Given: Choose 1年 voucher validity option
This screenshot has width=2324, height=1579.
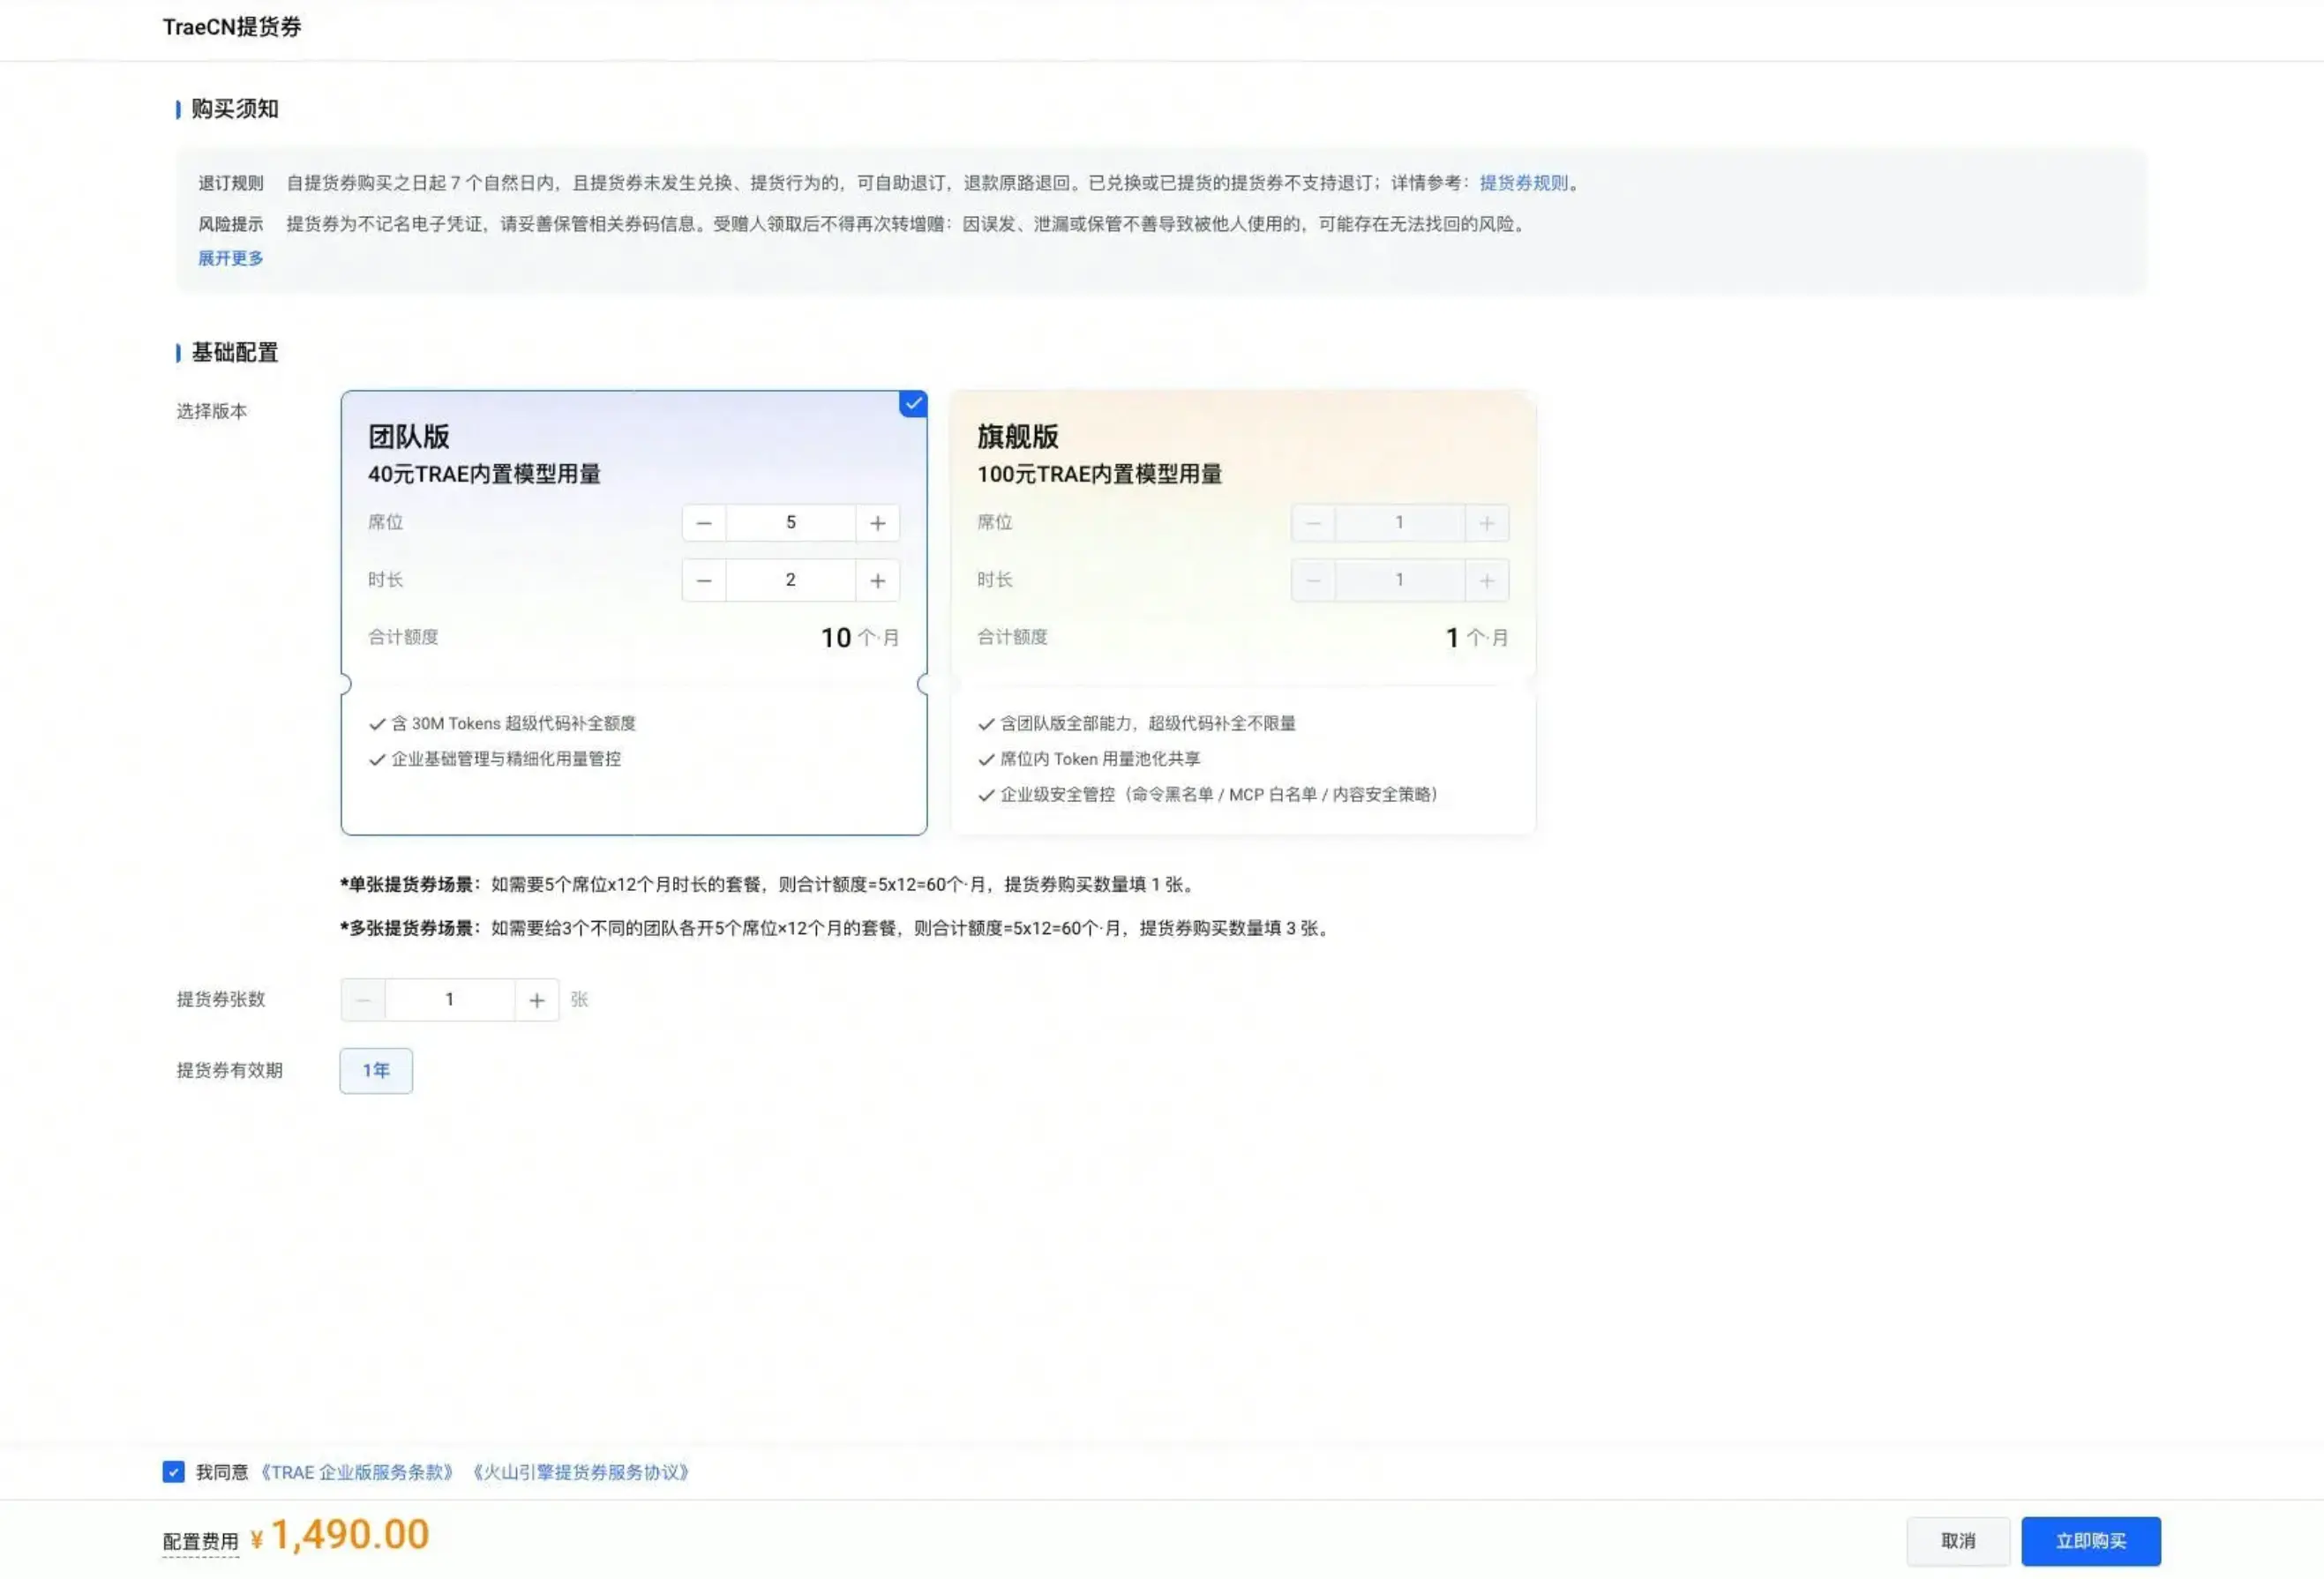Looking at the screenshot, I should coord(376,1071).
